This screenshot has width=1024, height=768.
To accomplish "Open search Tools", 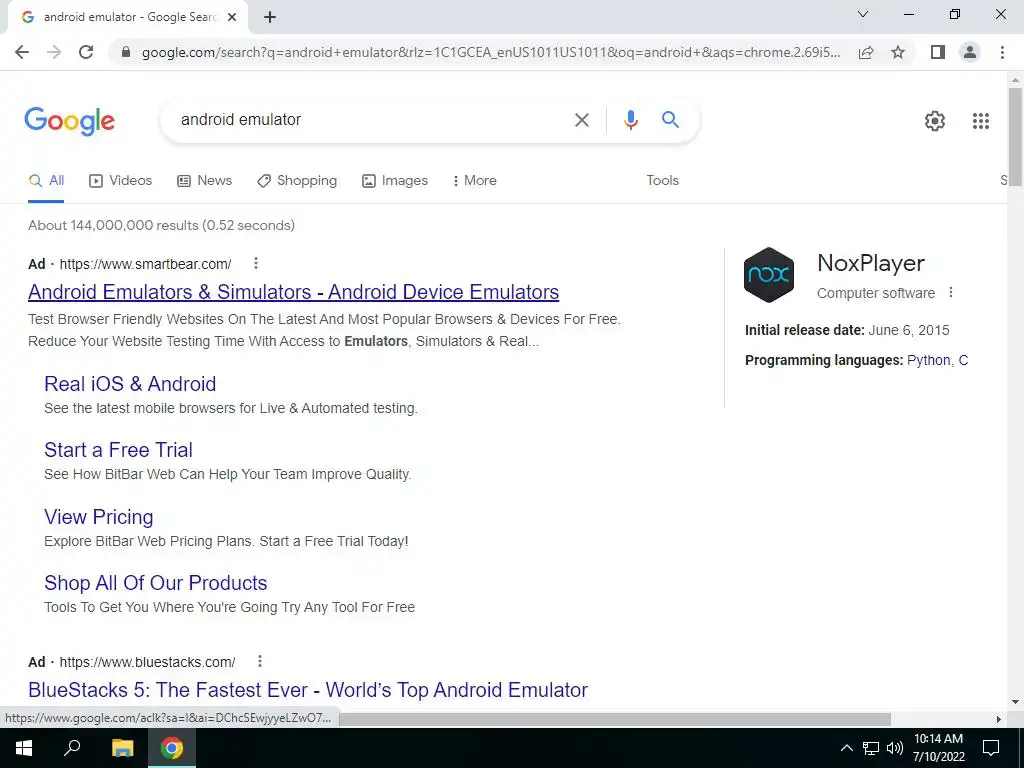I will [x=662, y=180].
